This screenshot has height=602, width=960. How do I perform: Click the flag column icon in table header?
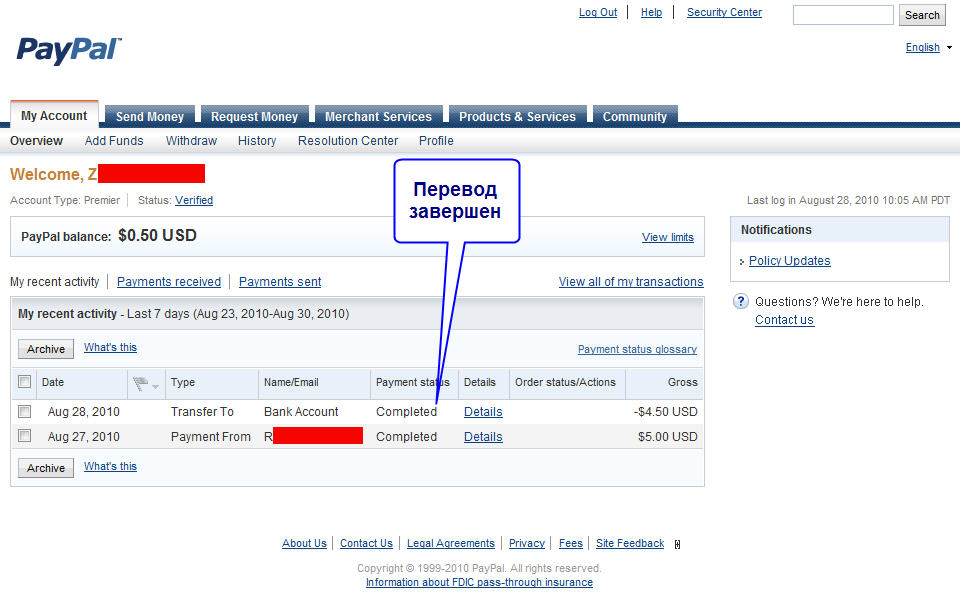point(141,383)
